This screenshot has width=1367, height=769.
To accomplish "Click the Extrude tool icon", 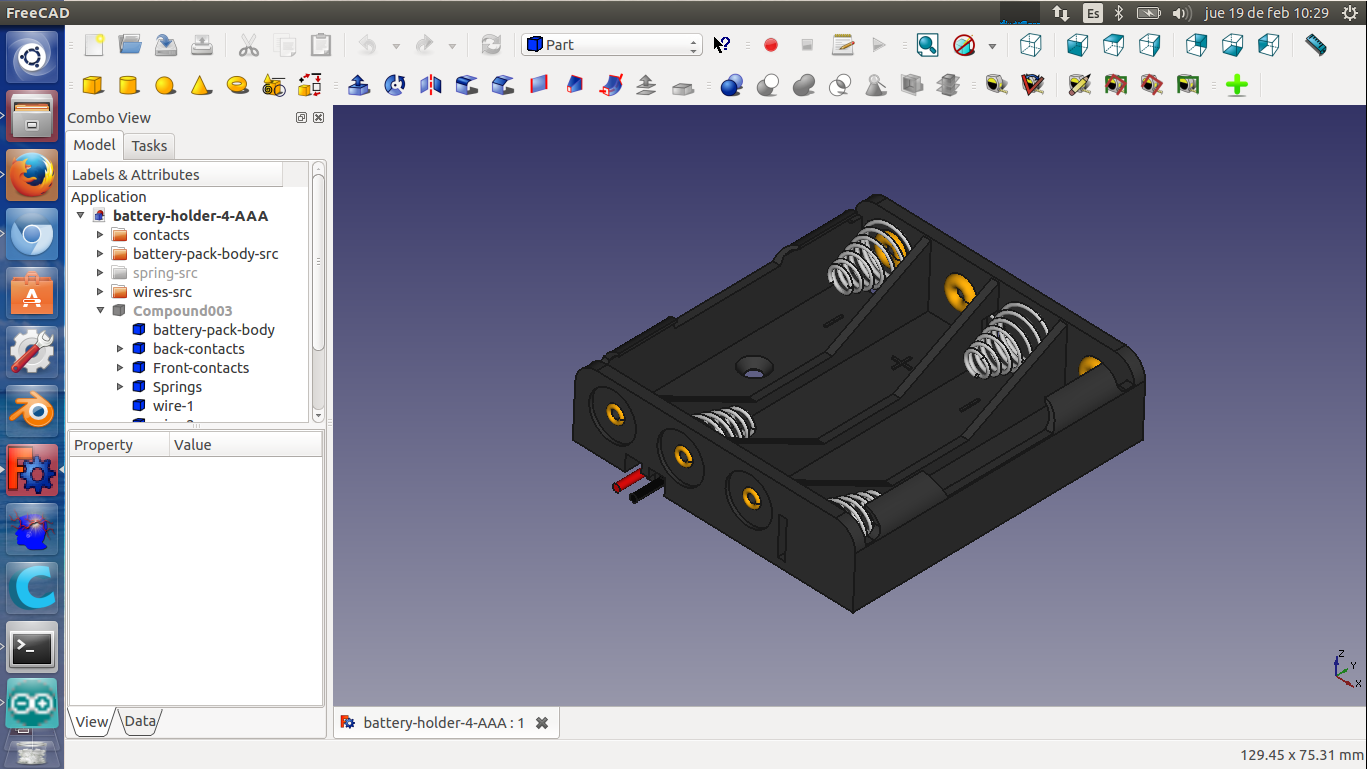I will [359, 85].
